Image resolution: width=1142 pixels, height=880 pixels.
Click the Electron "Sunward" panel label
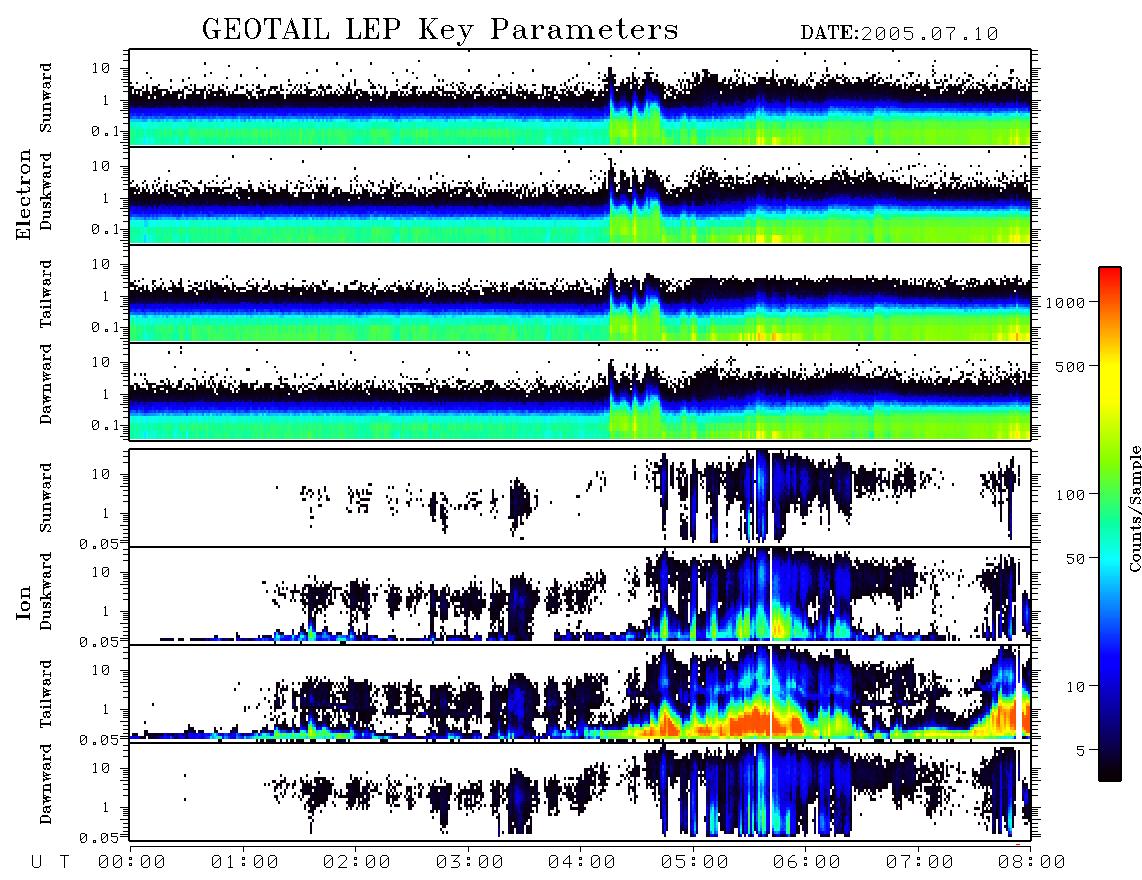tap(46, 98)
